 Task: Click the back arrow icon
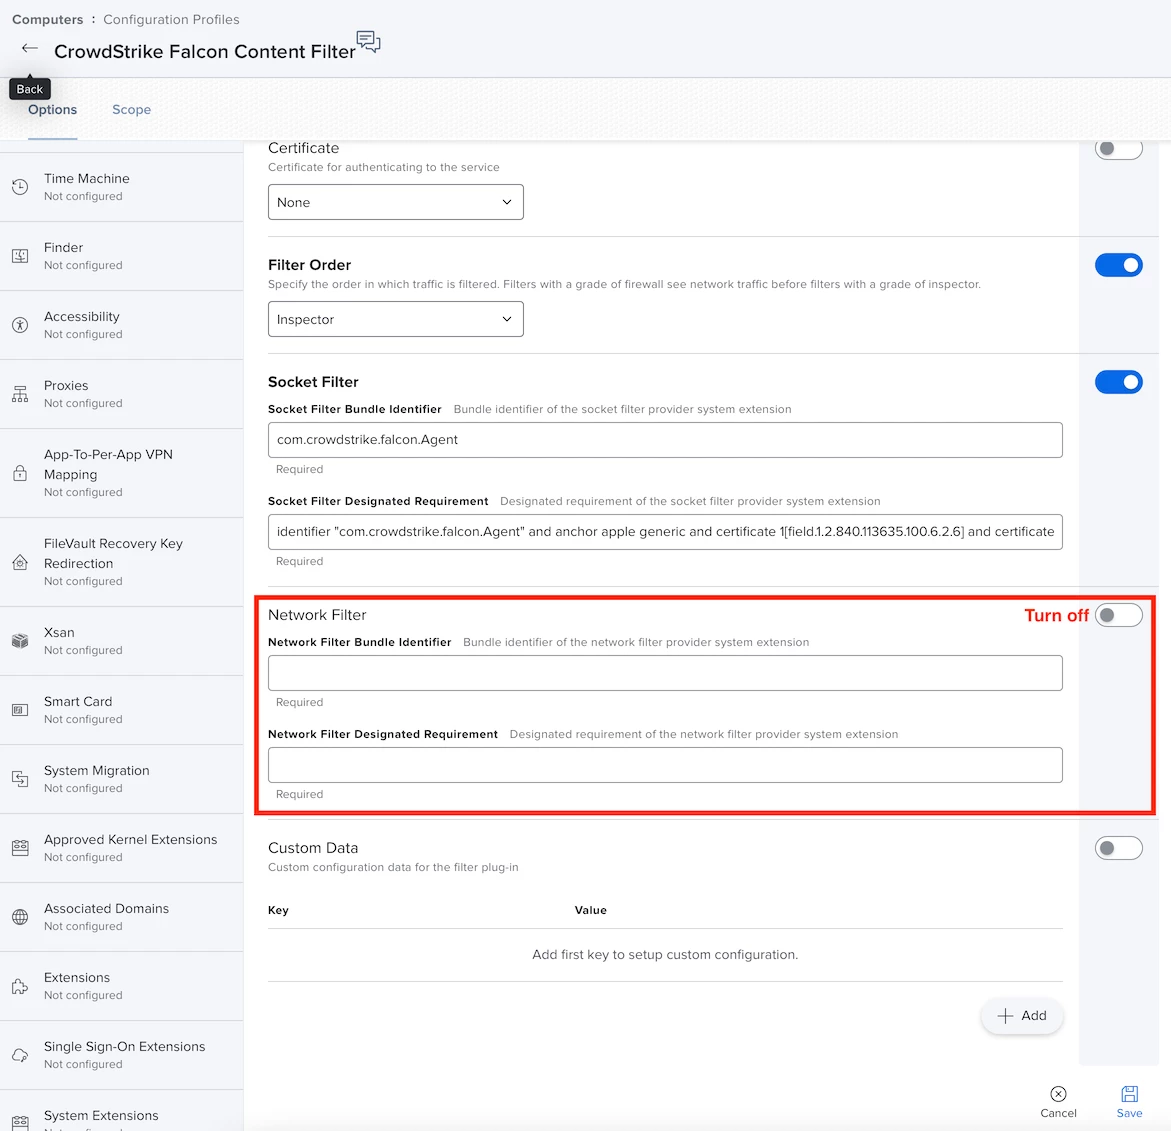[30, 48]
